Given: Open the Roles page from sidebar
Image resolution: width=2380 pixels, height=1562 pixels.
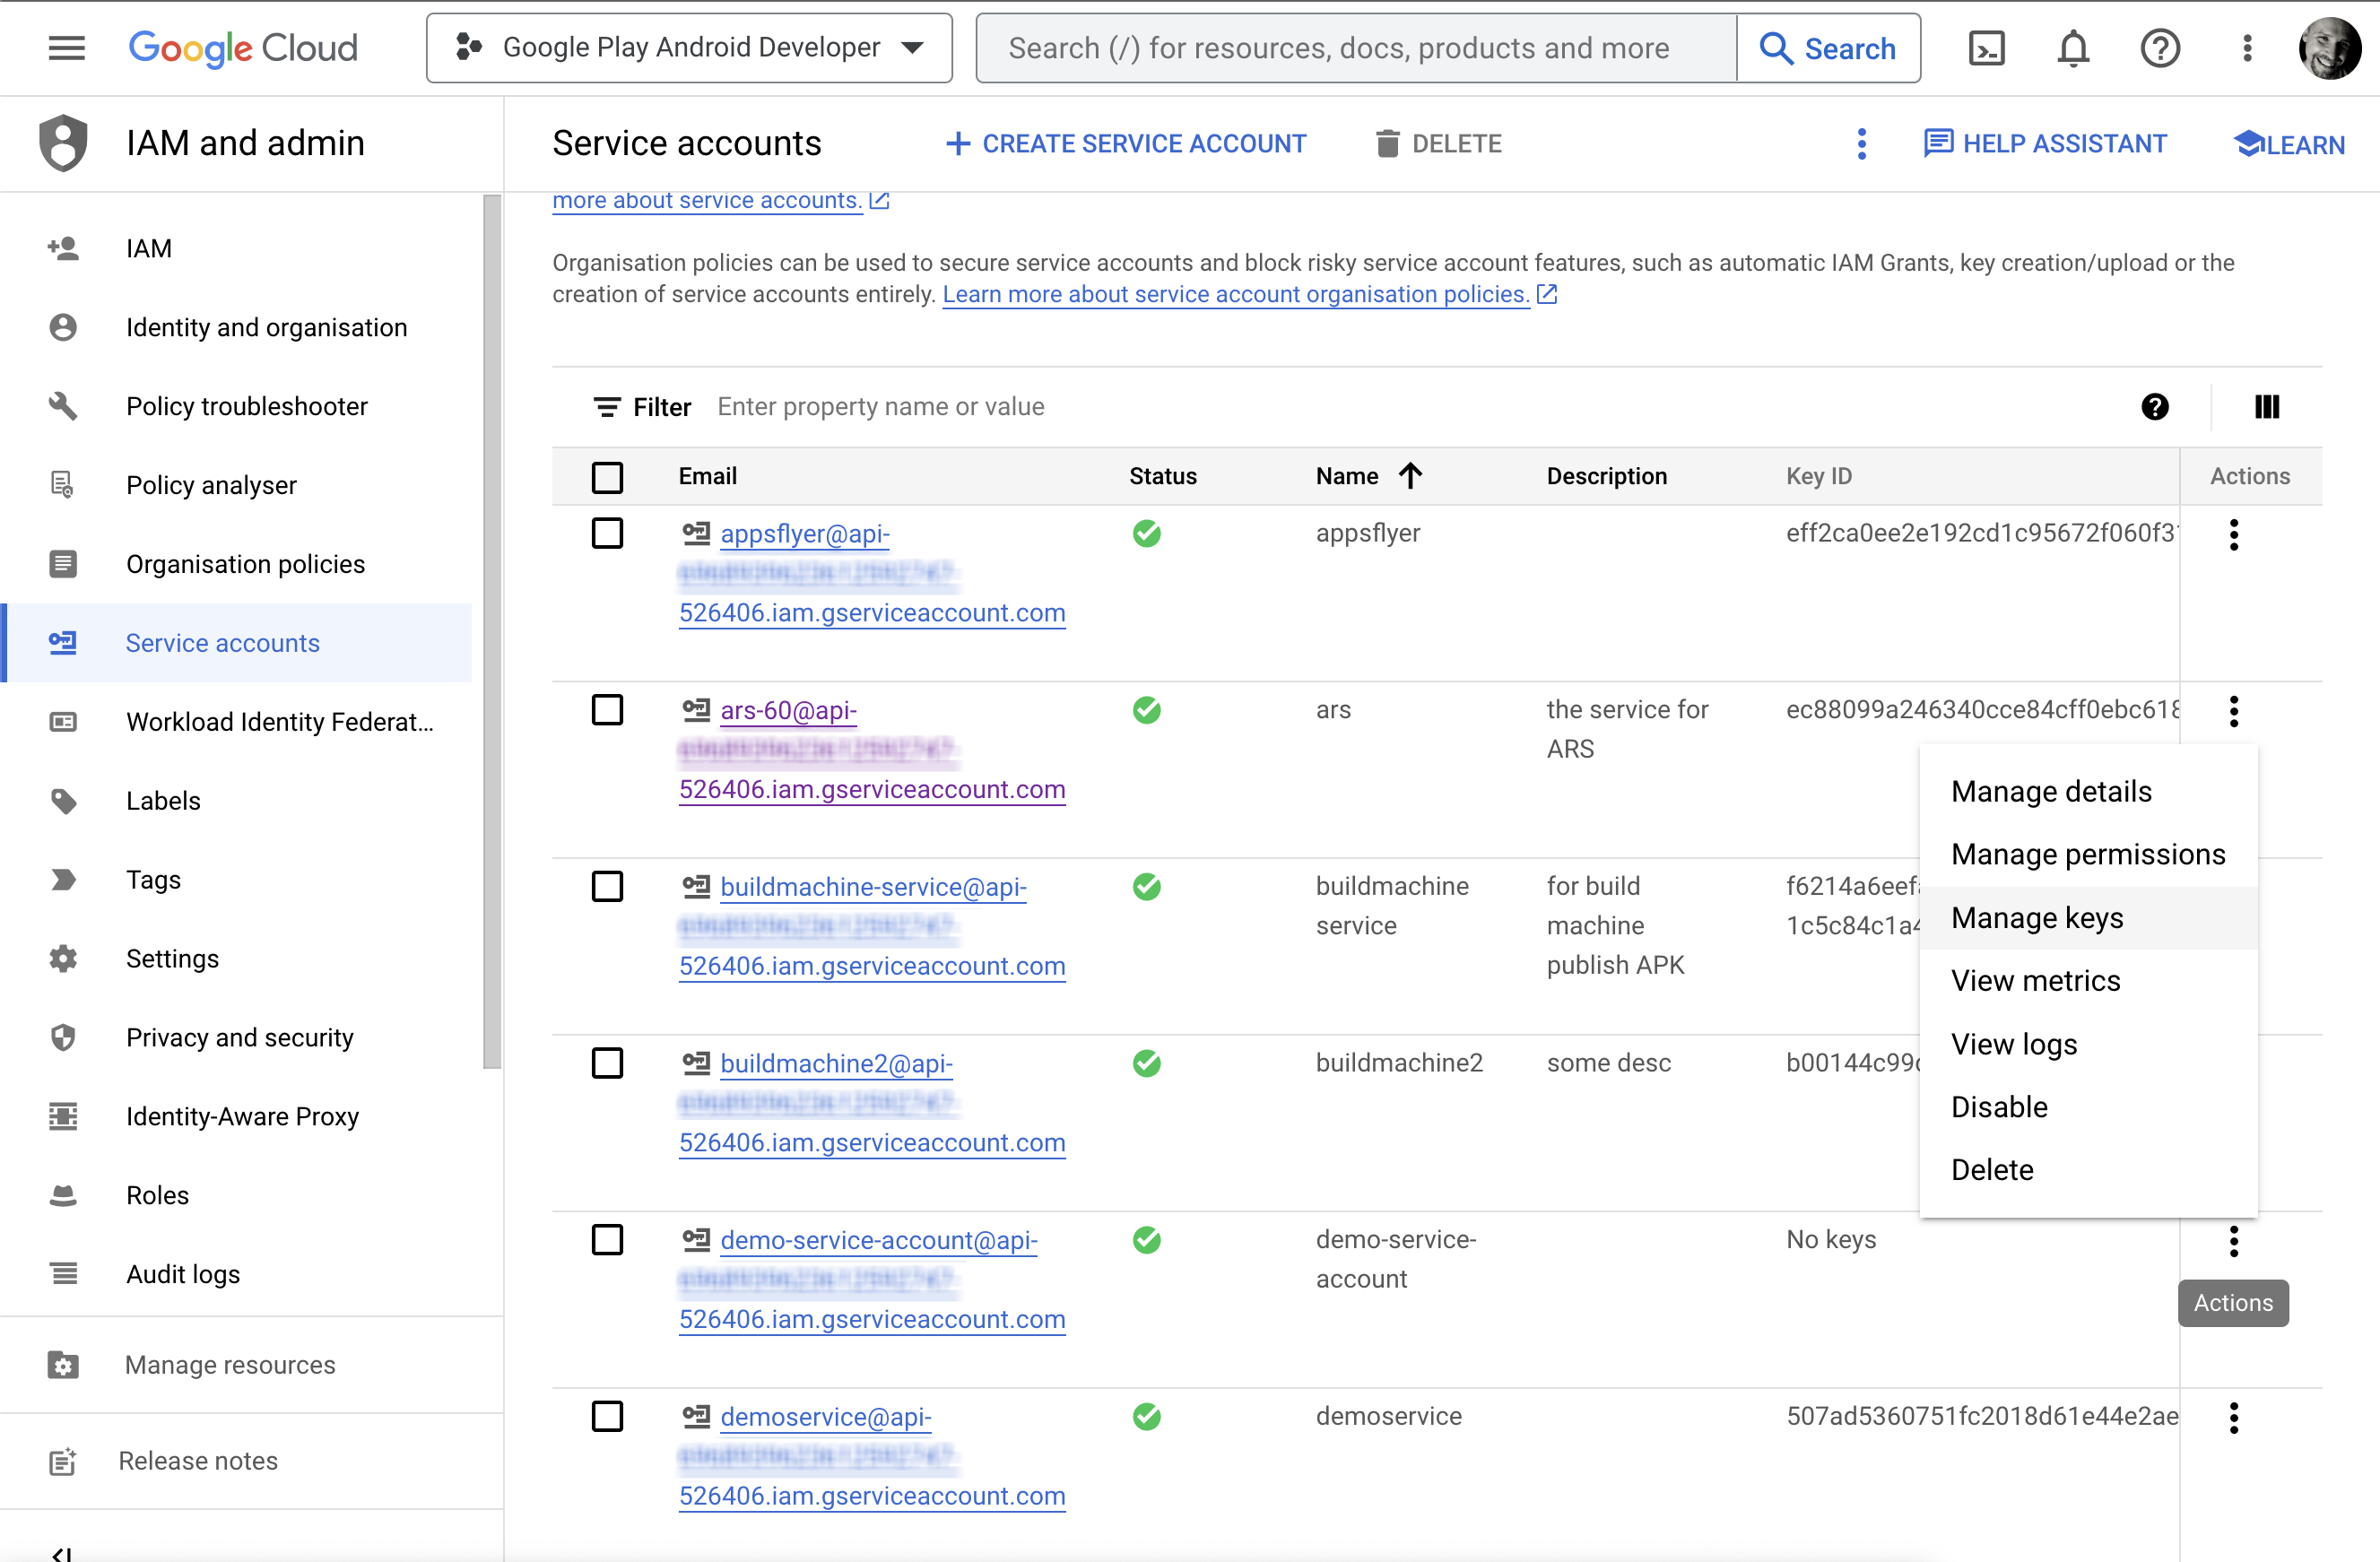Looking at the screenshot, I should coord(157,1195).
